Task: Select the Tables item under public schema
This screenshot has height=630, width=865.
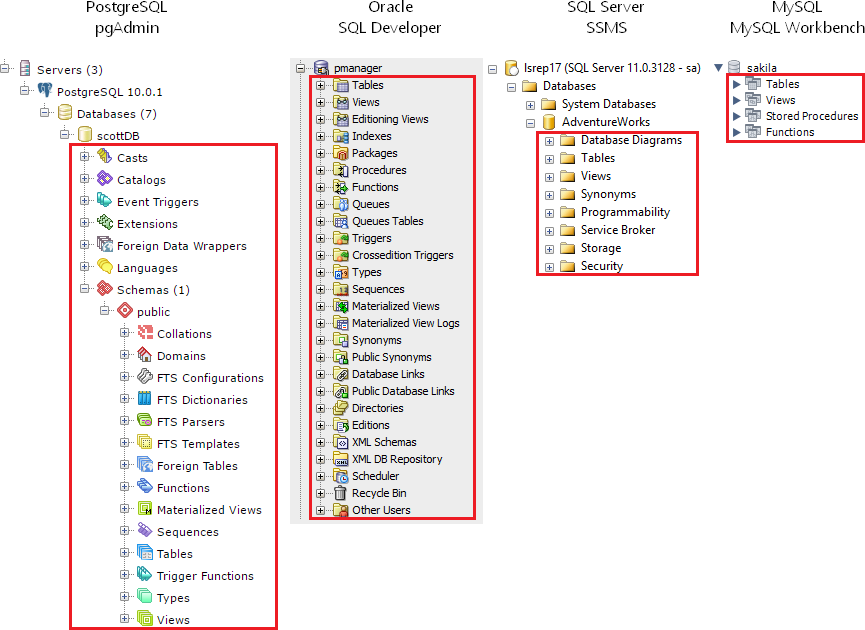Action: pos(174,554)
